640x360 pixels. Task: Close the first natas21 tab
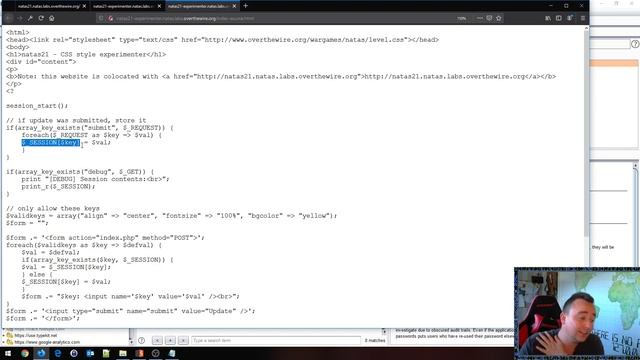tap(84, 7)
